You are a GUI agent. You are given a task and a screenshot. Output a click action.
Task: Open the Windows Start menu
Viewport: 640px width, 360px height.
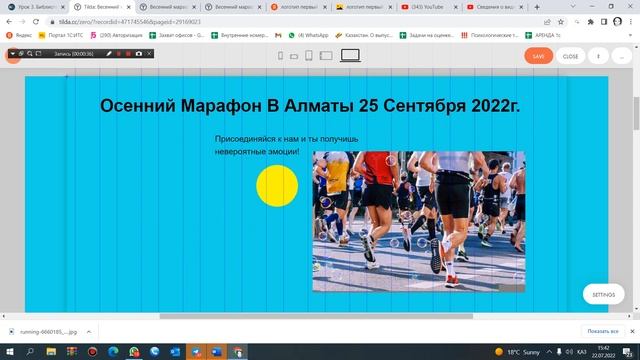click(9, 351)
